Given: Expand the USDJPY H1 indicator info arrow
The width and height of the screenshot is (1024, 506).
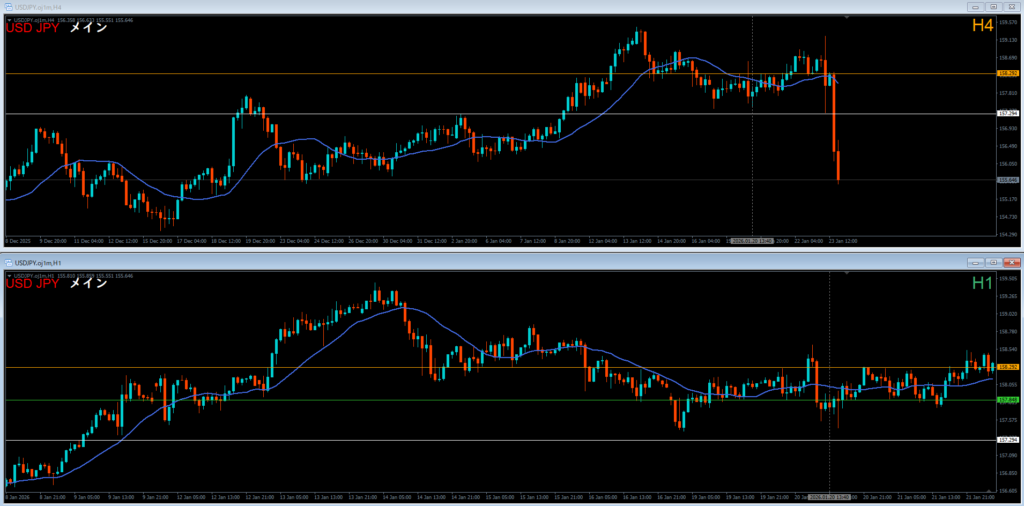Looking at the screenshot, I should point(10,273).
